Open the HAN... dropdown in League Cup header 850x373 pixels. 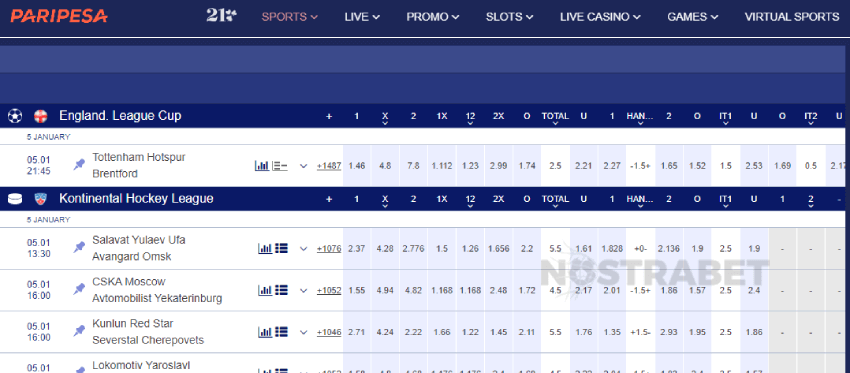coord(640,118)
